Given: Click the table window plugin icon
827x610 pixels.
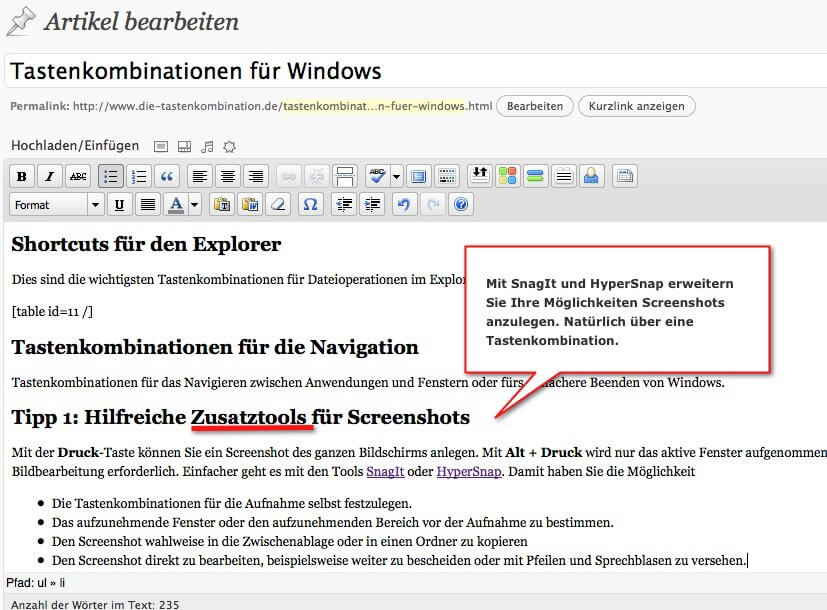Looking at the screenshot, I should tap(625, 176).
